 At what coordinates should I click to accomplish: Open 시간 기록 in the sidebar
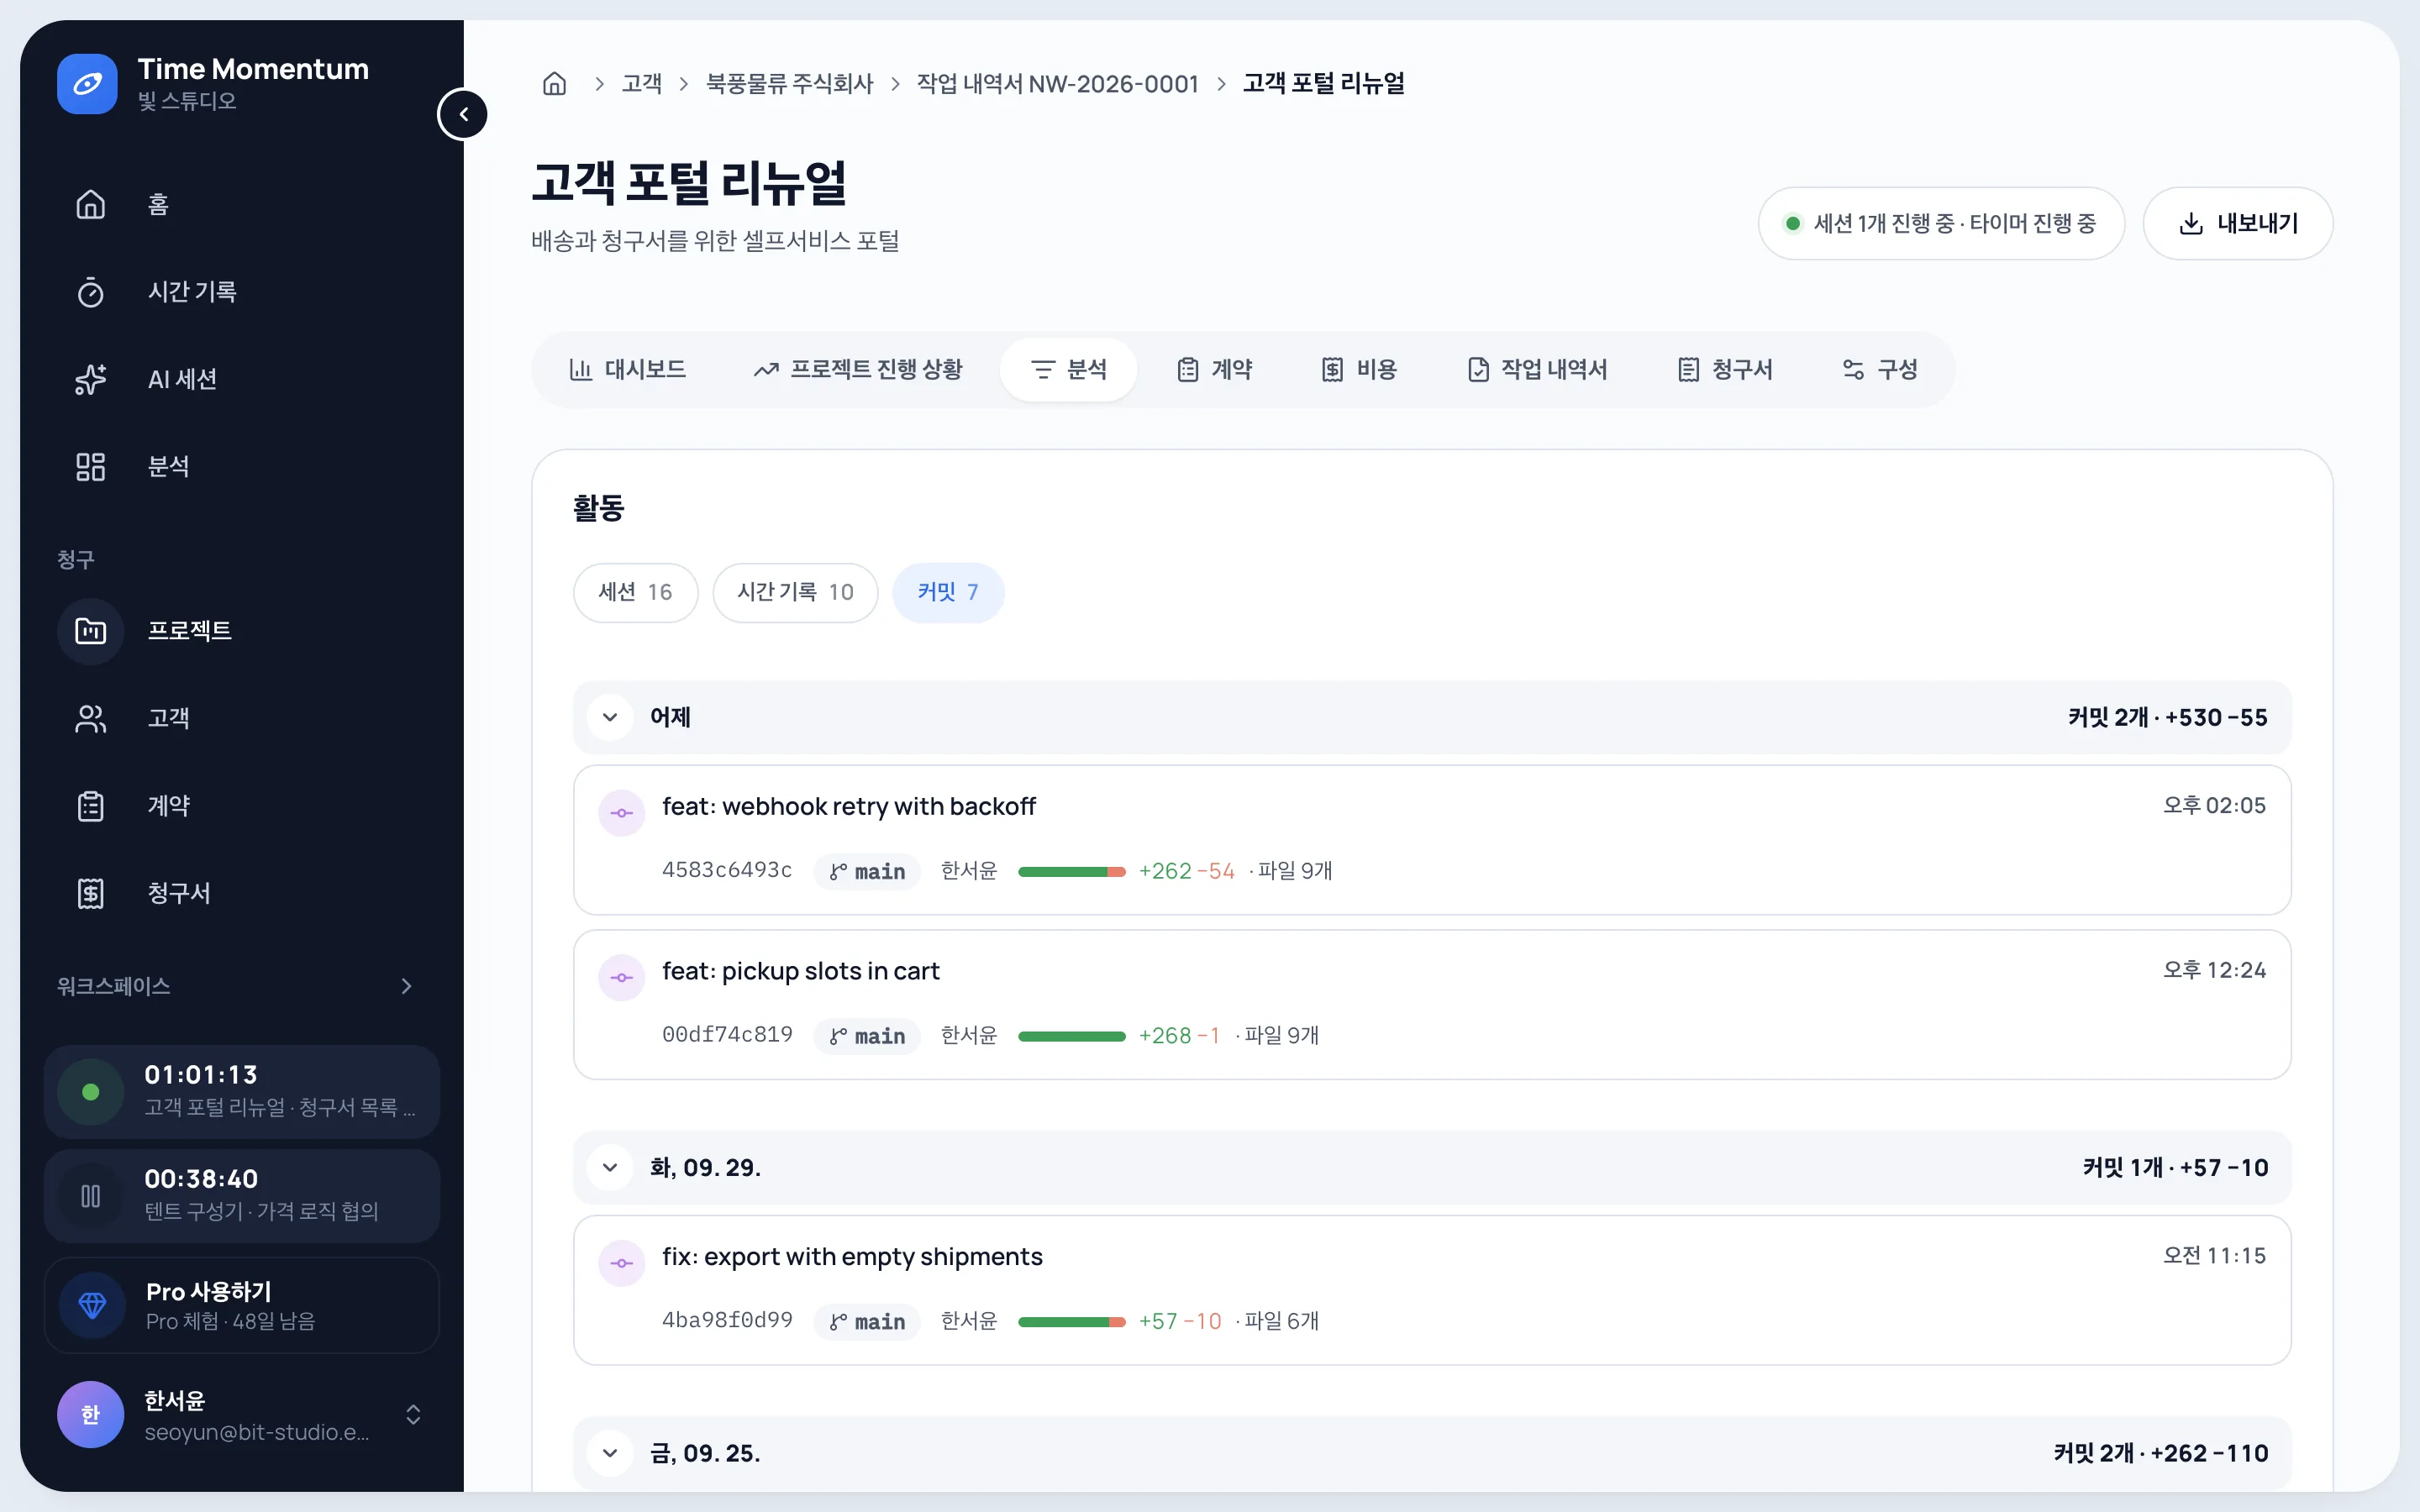[242, 292]
